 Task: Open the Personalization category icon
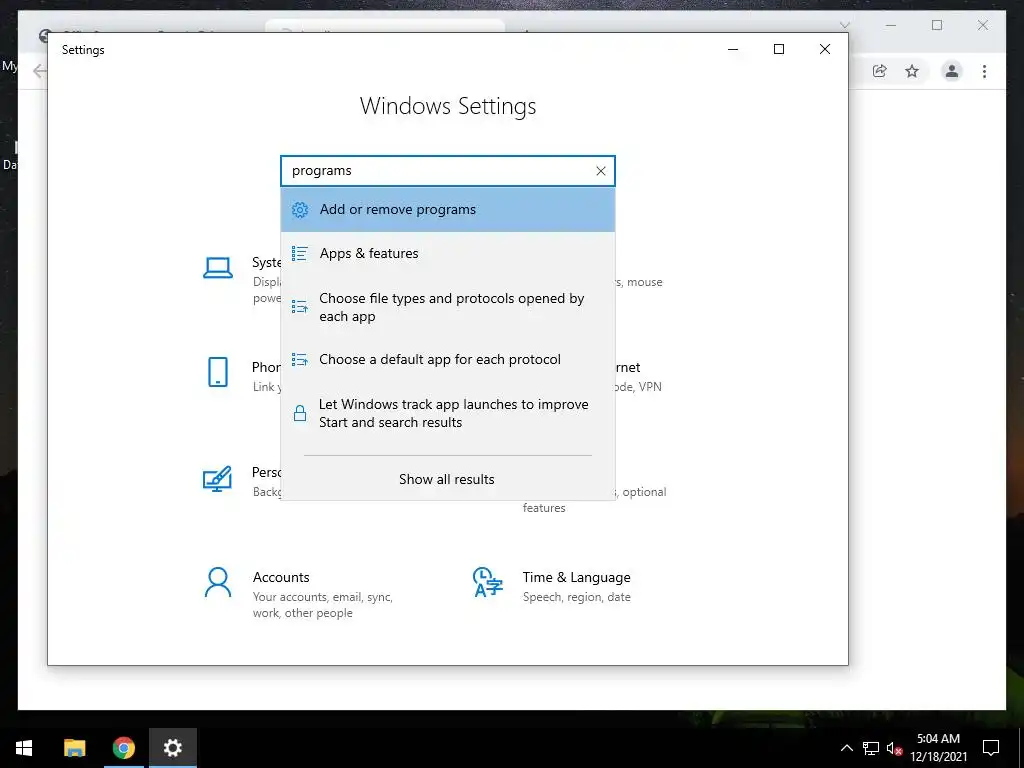217,479
